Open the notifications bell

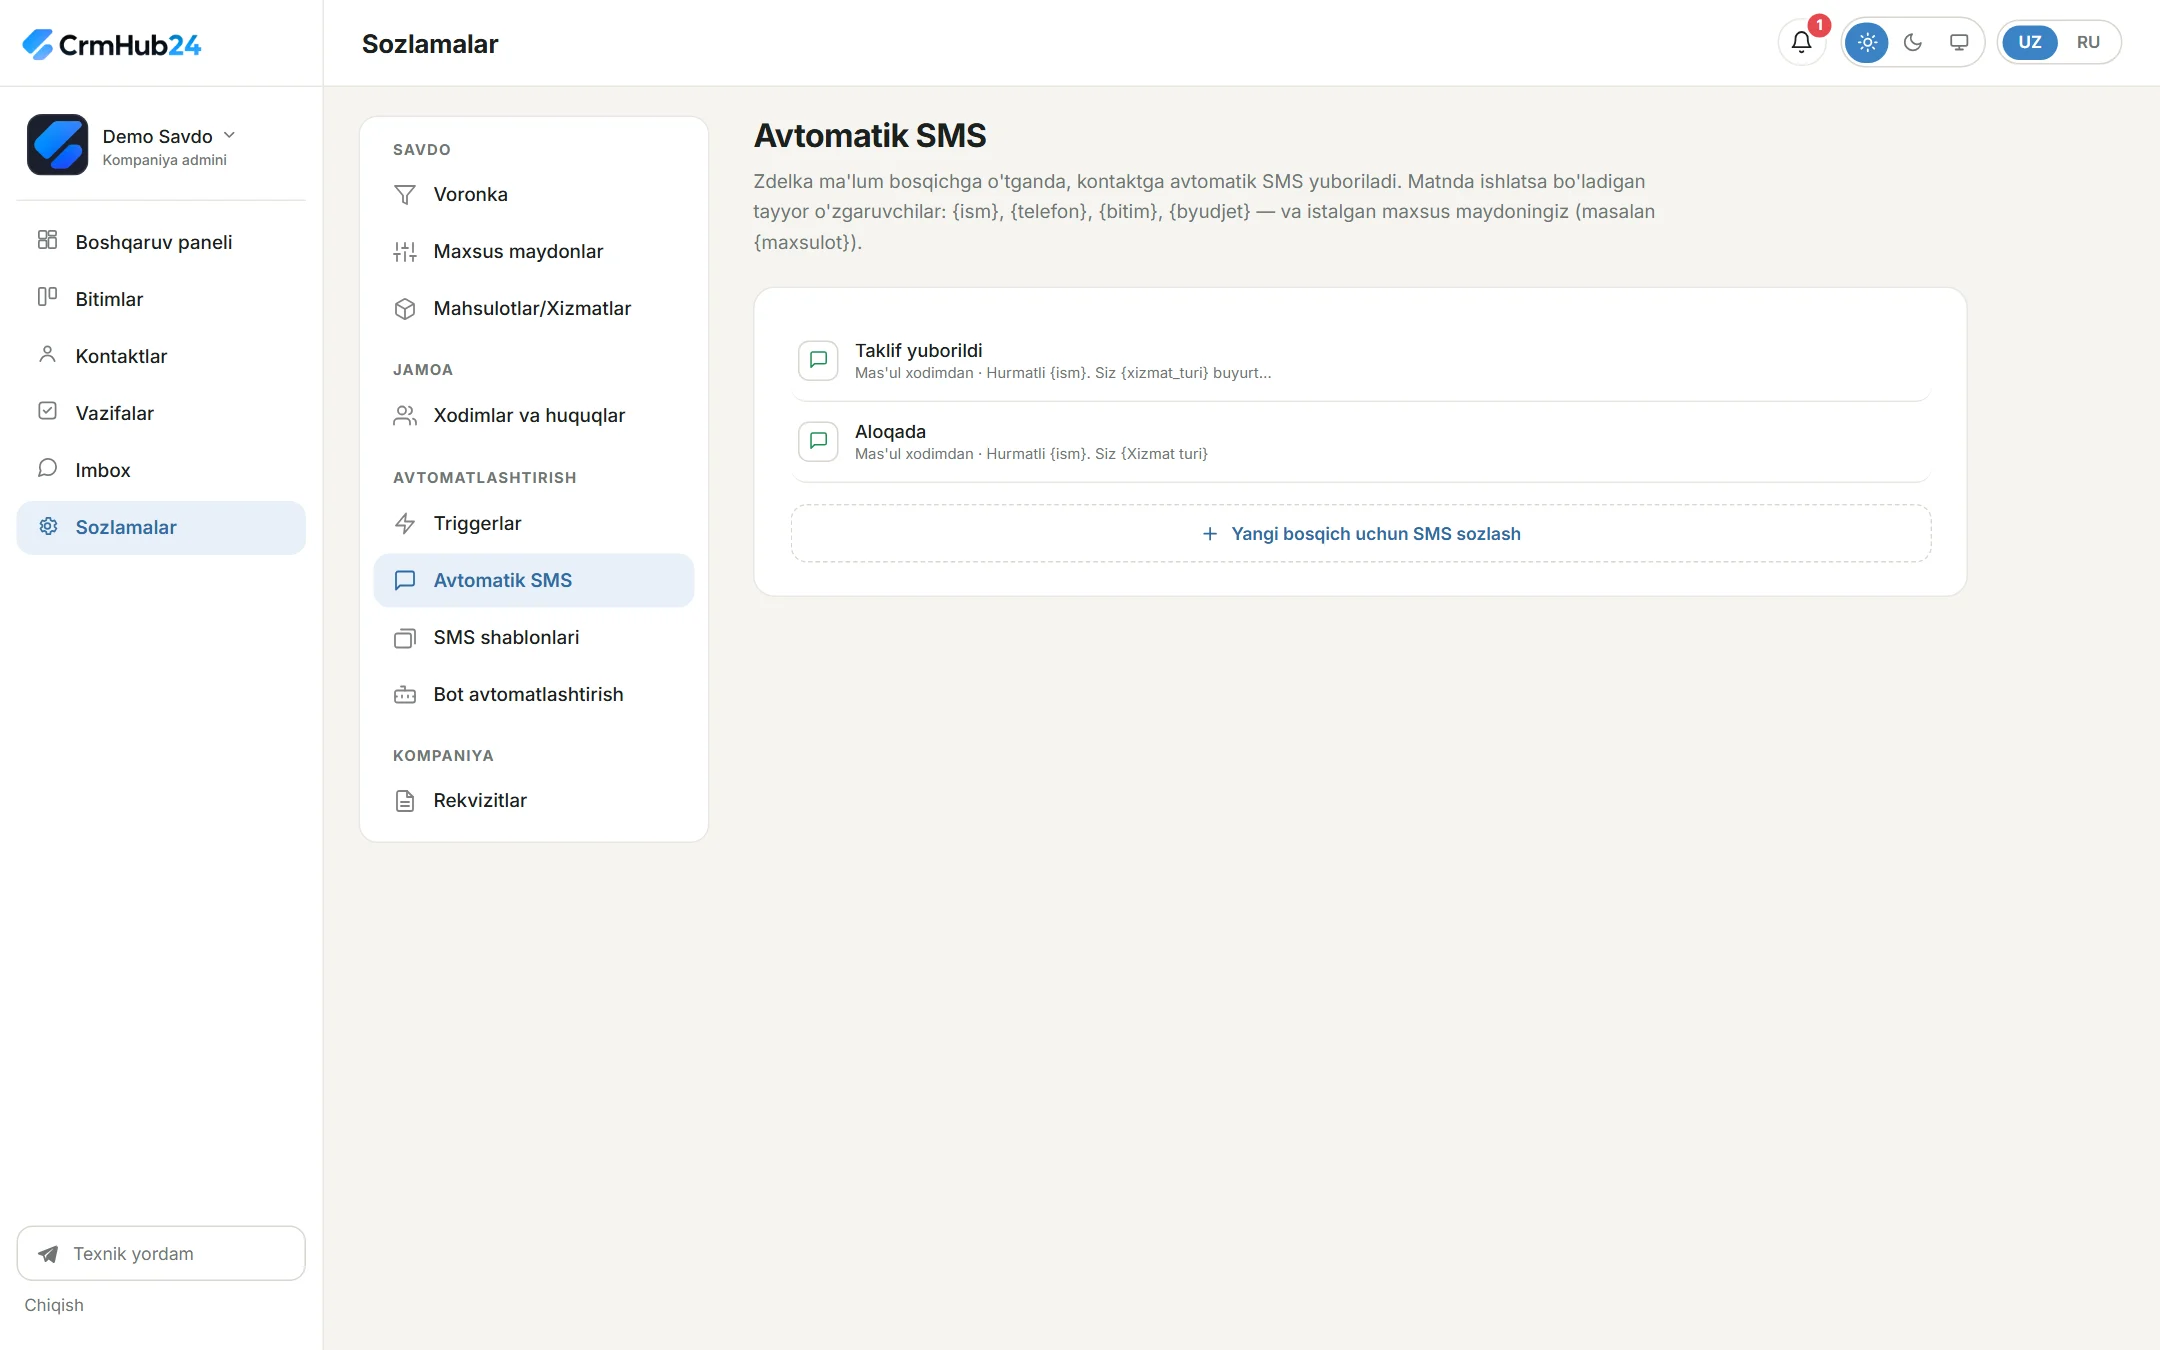pyautogui.click(x=1801, y=42)
